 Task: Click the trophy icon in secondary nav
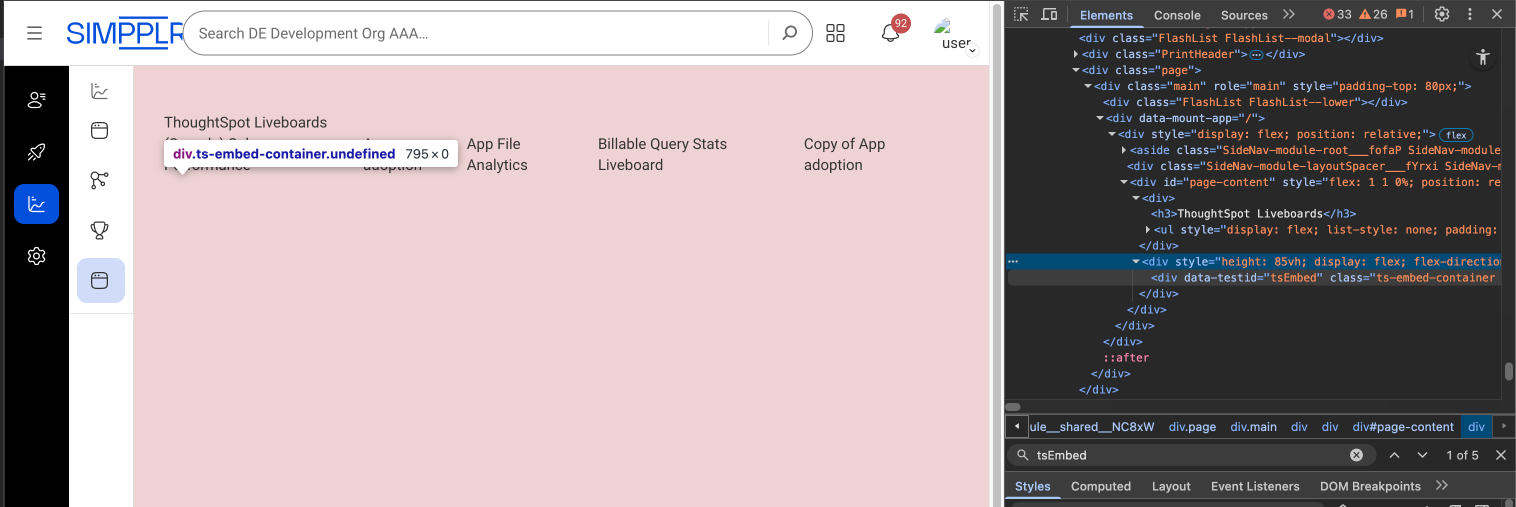pyautogui.click(x=100, y=230)
